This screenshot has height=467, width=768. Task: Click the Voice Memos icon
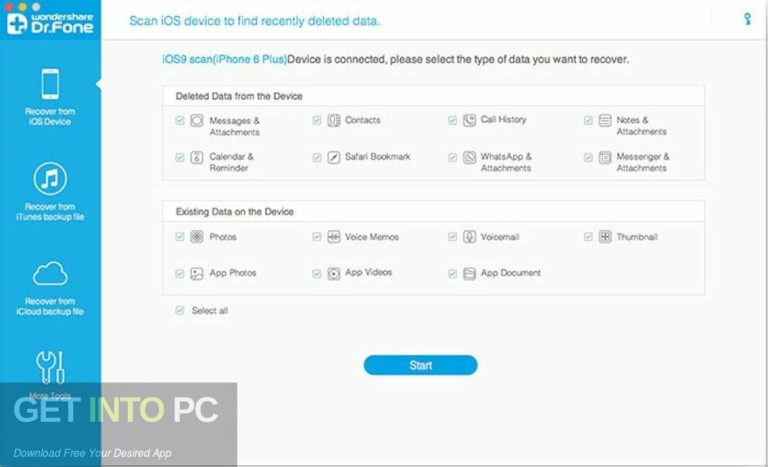pyautogui.click(x=333, y=237)
